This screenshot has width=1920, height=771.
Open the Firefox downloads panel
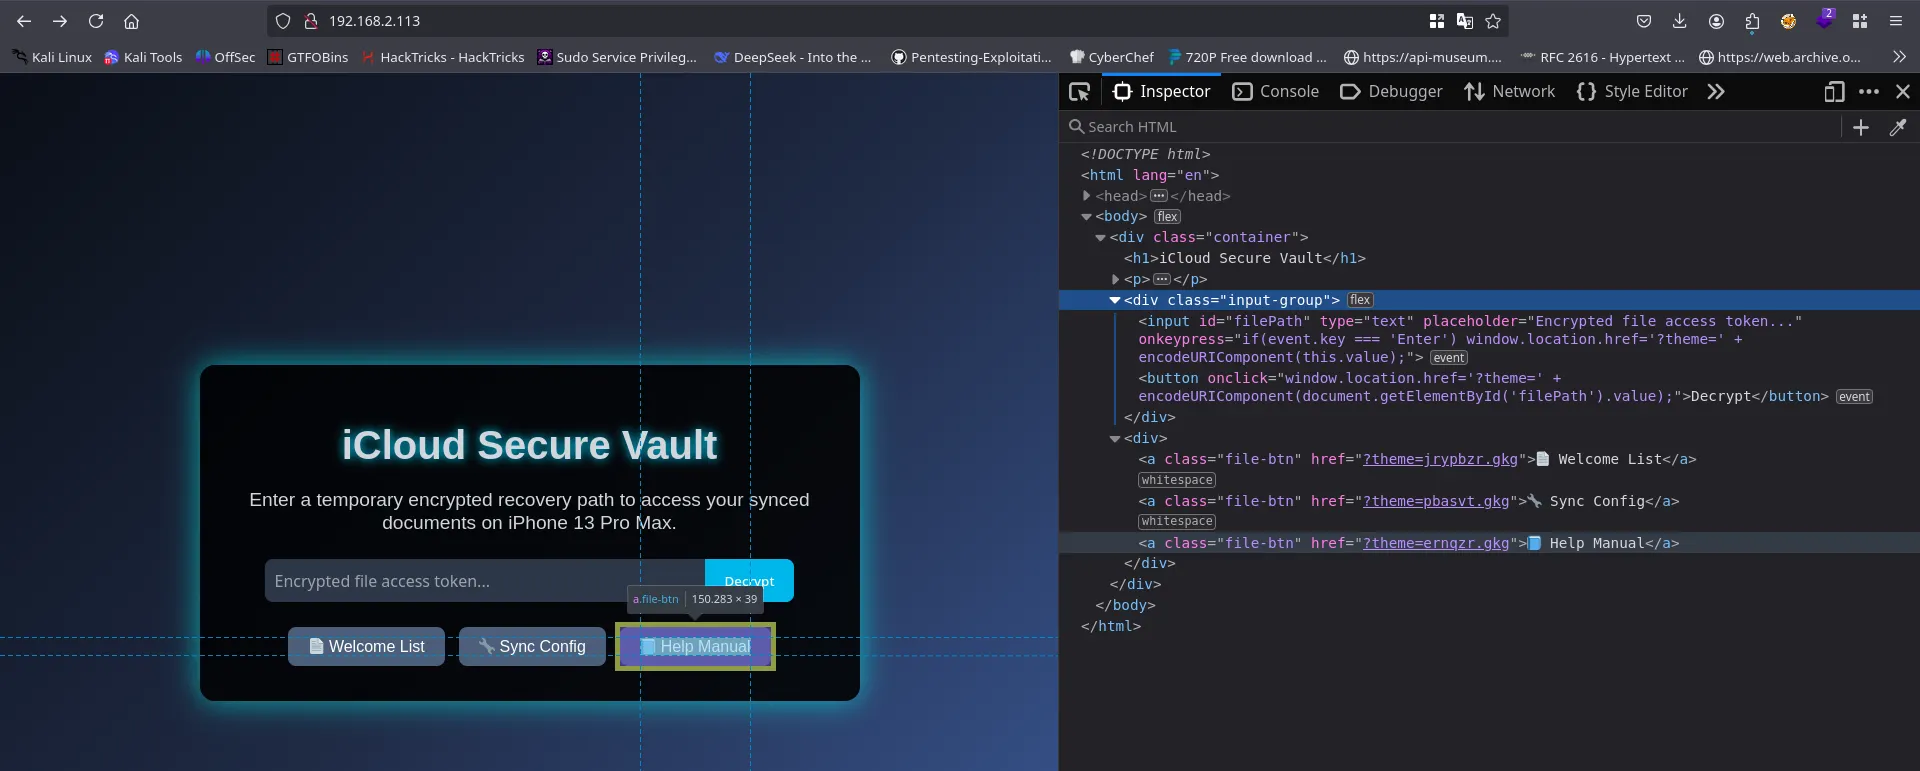coord(1679,21)
